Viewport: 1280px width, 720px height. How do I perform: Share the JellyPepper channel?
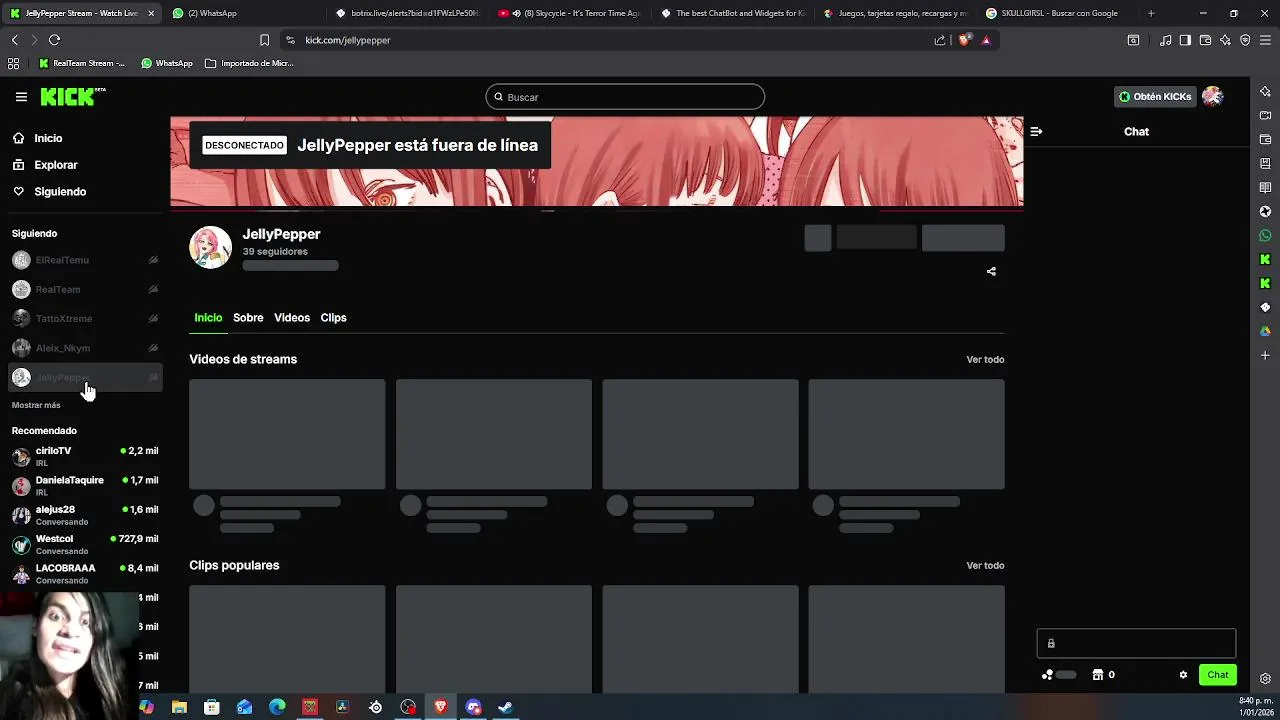point(991,271)
